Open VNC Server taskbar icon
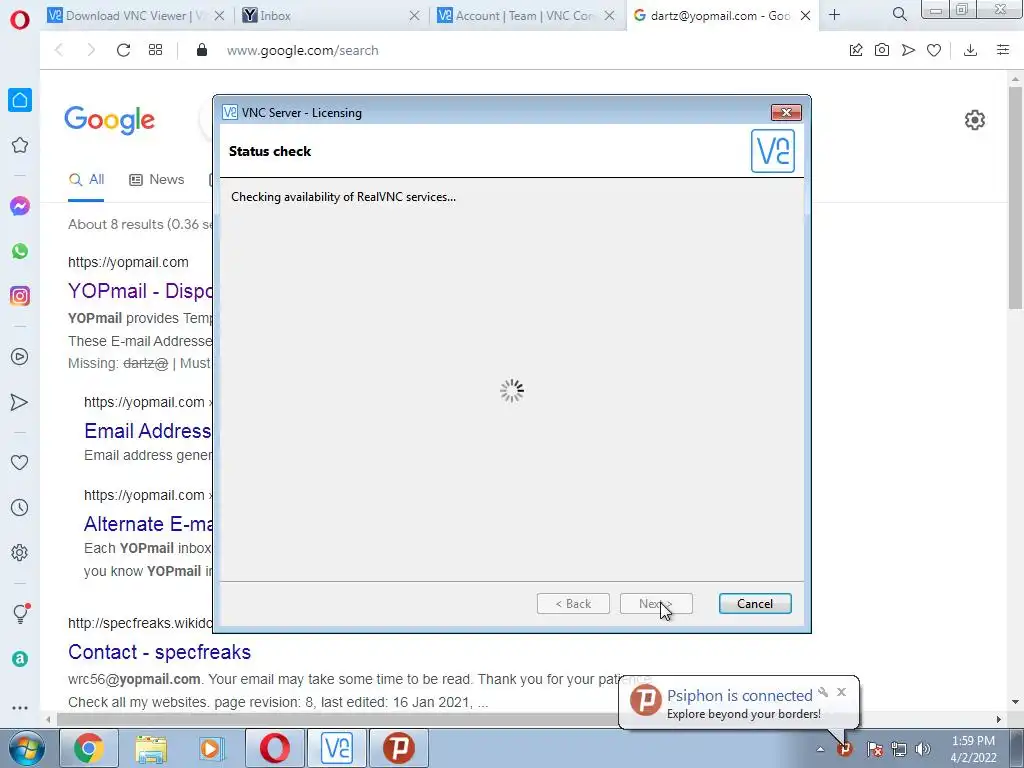 337,748
